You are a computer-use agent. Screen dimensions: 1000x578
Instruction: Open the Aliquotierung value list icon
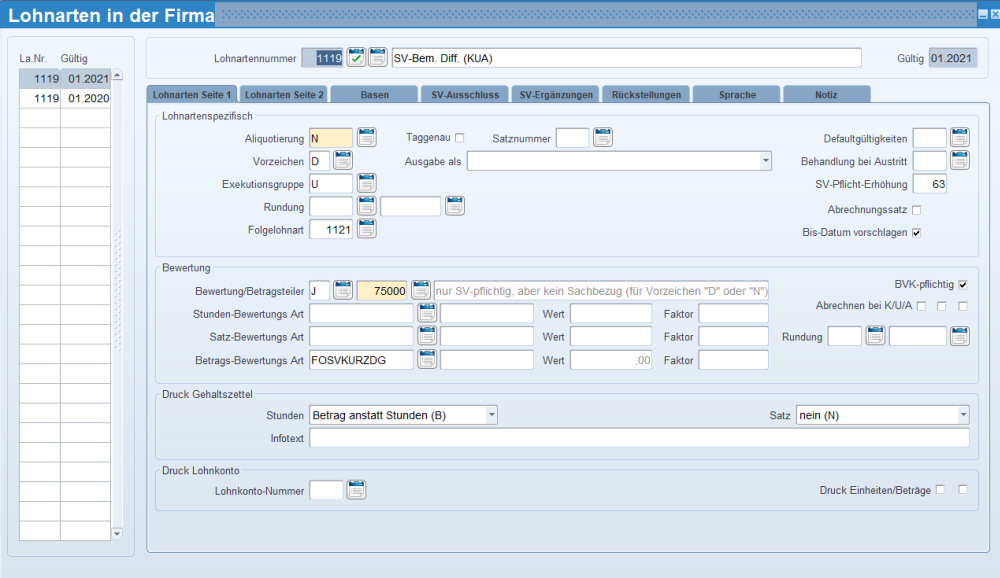366,138
